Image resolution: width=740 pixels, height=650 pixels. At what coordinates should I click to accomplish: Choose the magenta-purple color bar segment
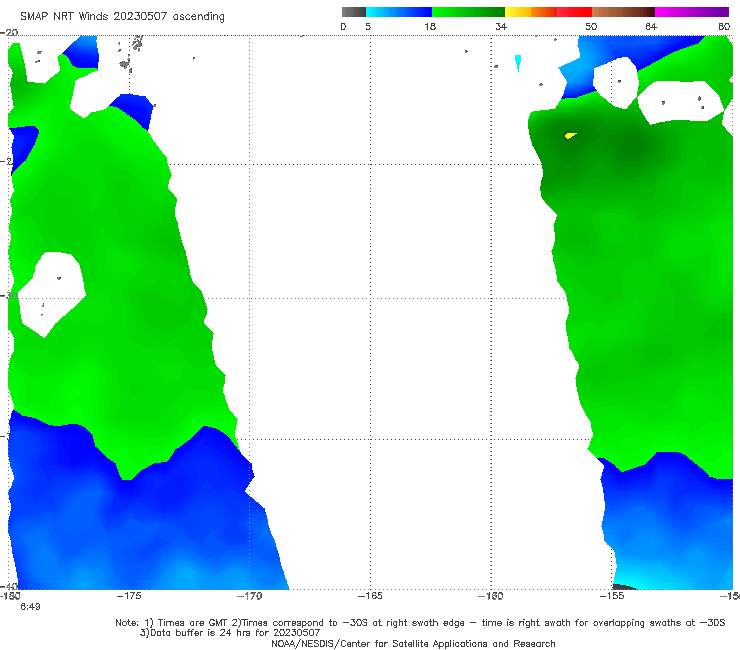(x=692, y=12)
